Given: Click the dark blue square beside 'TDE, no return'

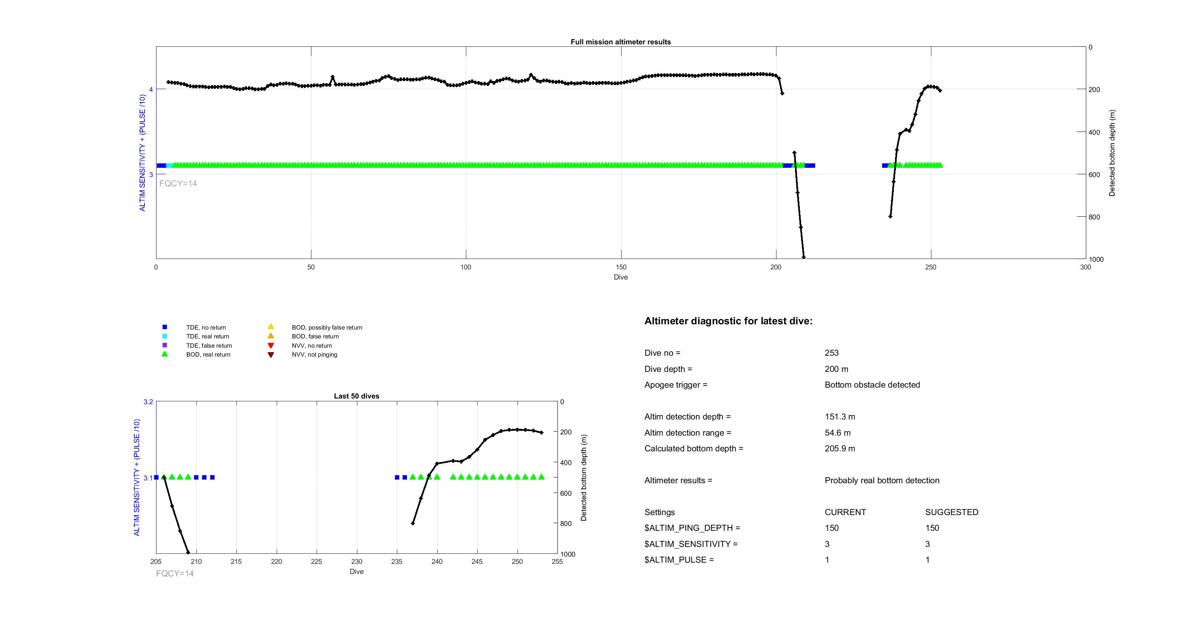Looking at the screenshot, I should click(x=165, y=327).
